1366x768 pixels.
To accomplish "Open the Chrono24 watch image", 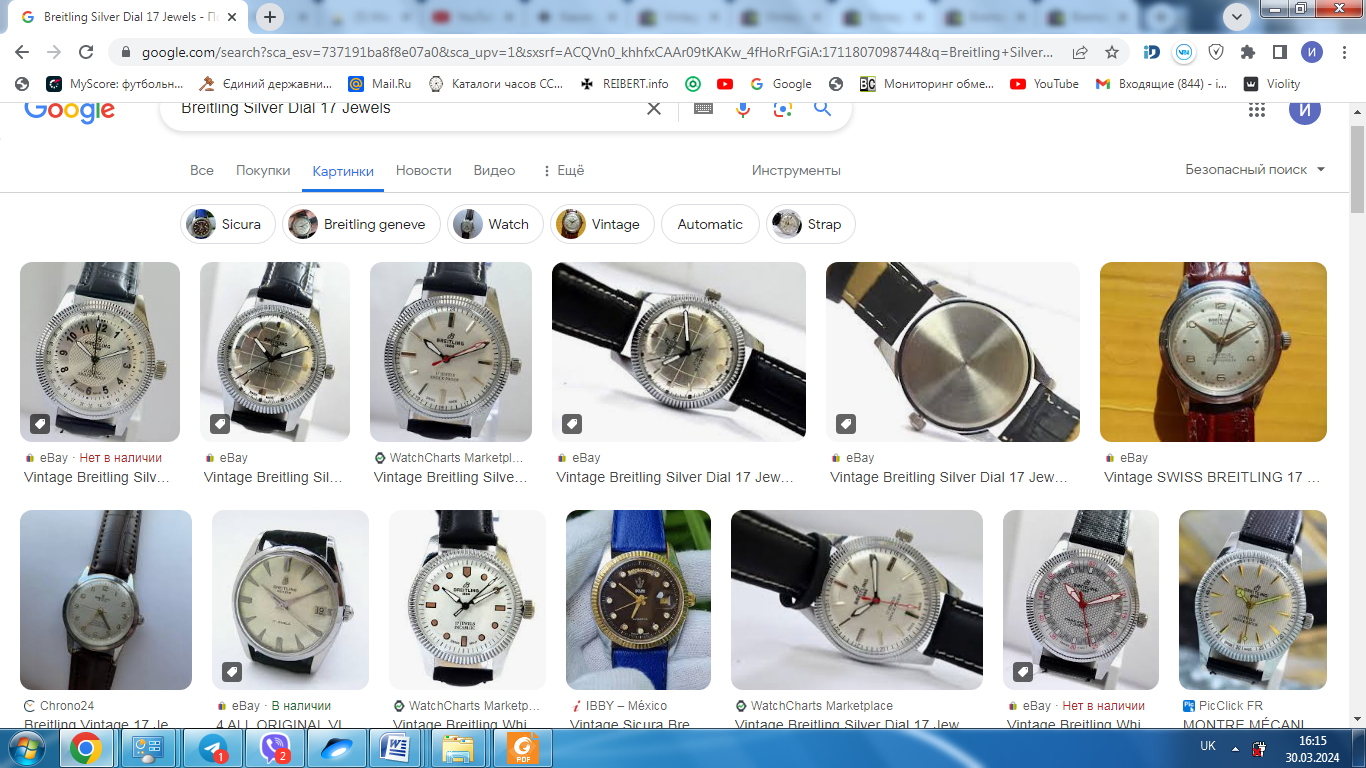I will (x=106, y=600).
